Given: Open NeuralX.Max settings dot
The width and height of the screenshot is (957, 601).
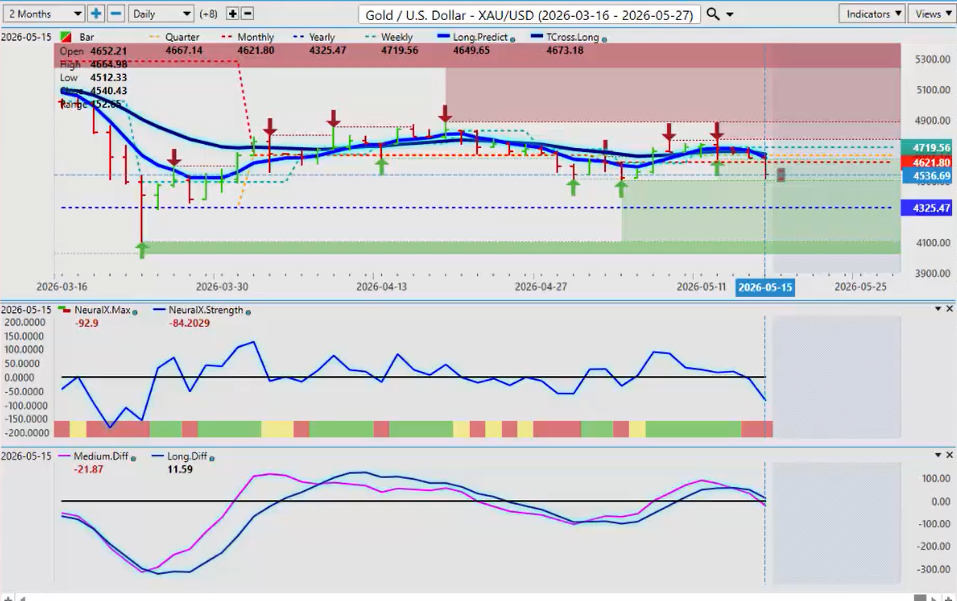Looking at the screenshot, I should tap(135, 312).
